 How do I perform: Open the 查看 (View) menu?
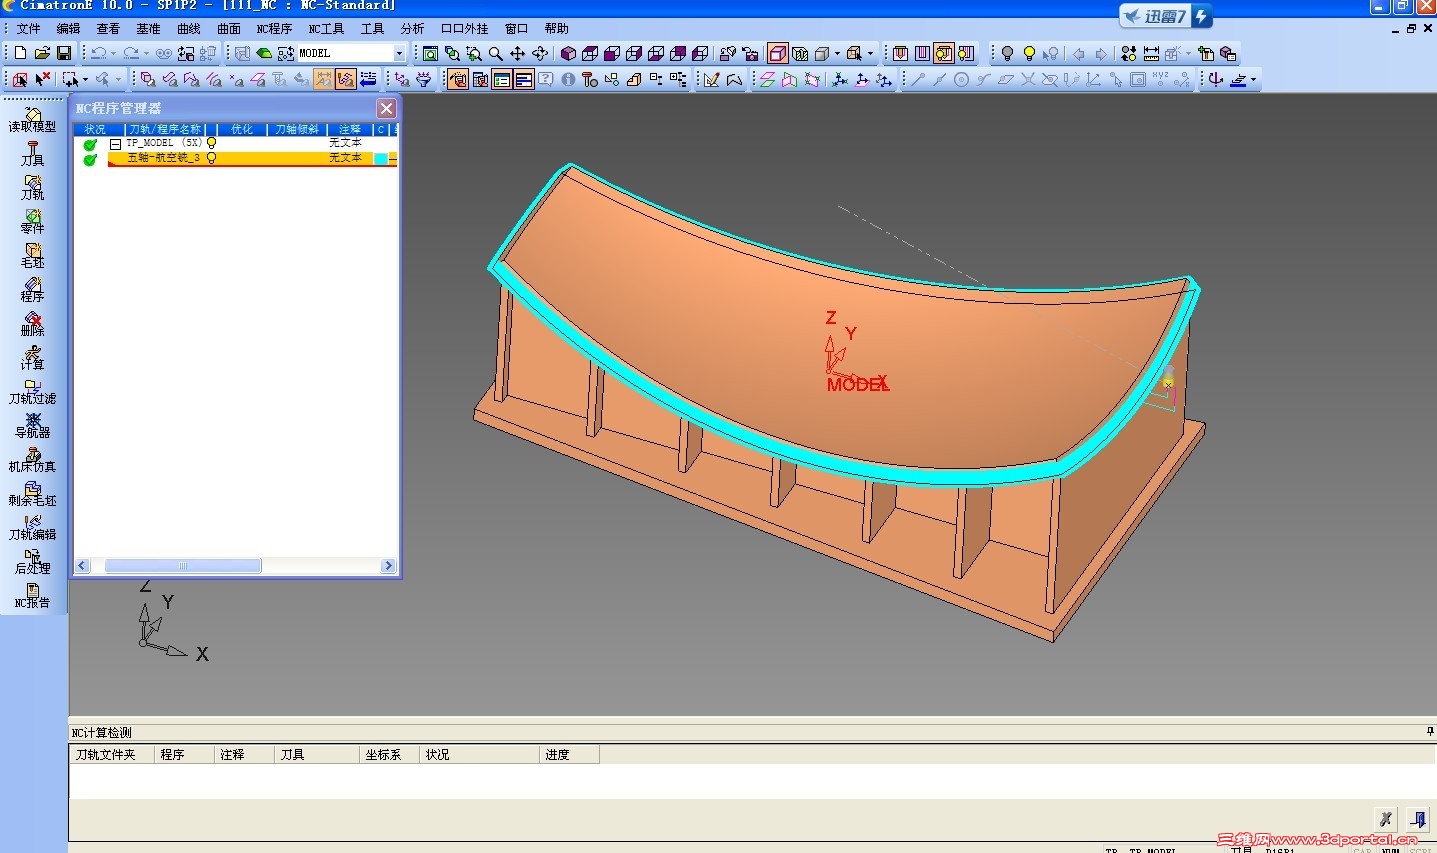point(108,29)
